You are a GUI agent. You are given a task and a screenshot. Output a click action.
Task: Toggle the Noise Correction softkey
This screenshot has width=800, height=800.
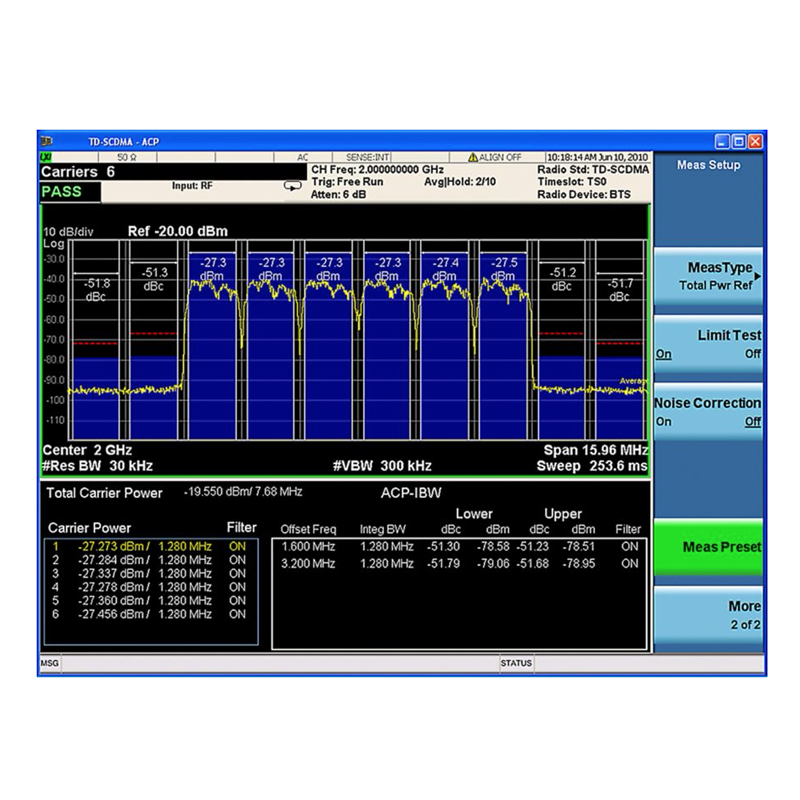tap(708, 412)
